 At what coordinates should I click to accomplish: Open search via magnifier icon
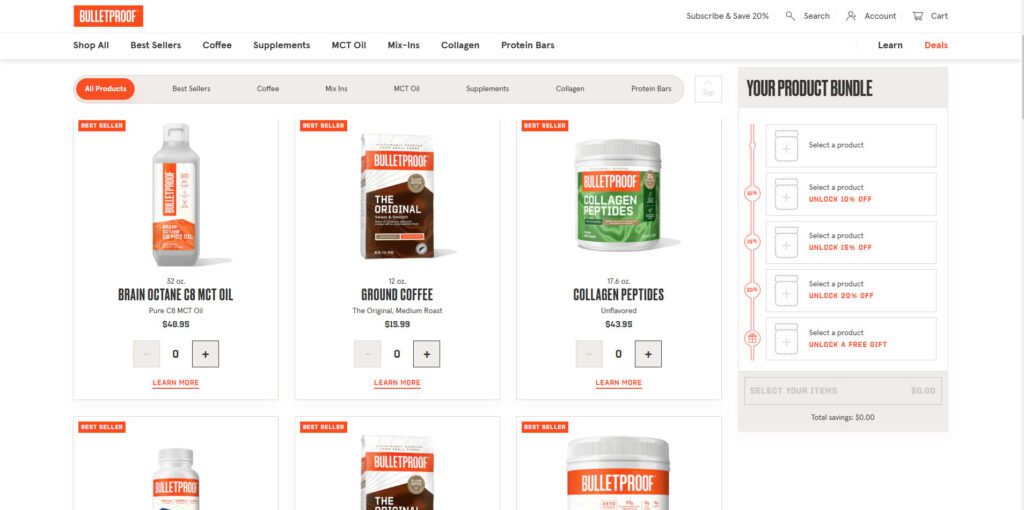tap(790, 16)
